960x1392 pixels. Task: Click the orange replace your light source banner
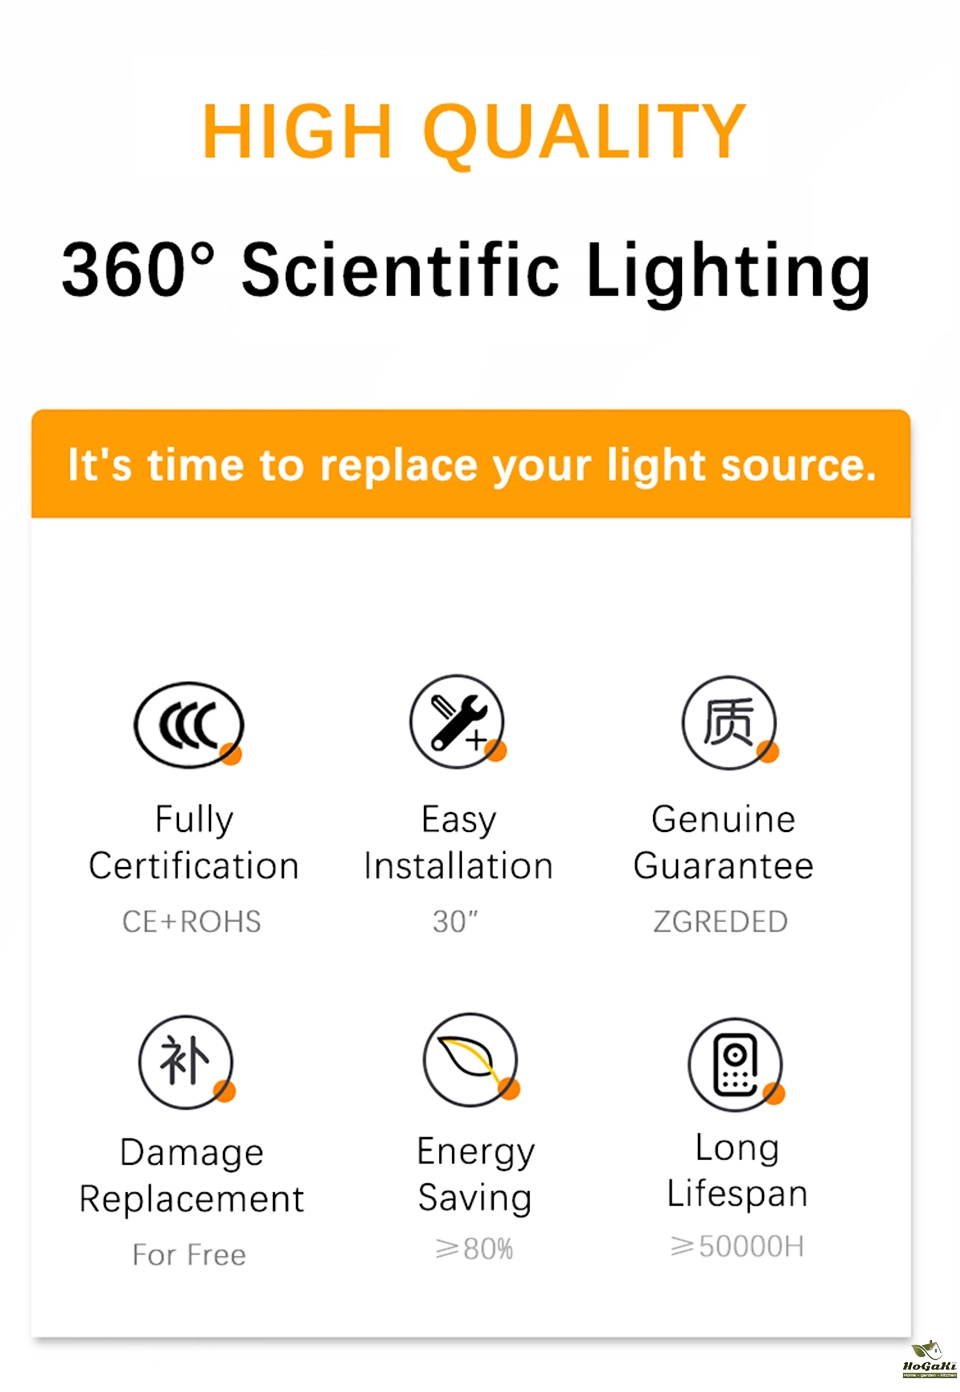coord(471,465)
